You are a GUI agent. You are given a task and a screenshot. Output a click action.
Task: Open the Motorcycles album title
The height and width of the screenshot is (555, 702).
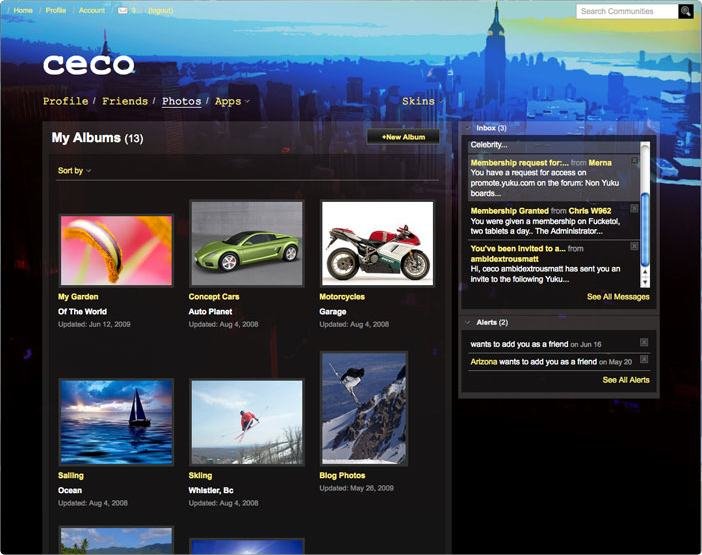tap(342, 297)
